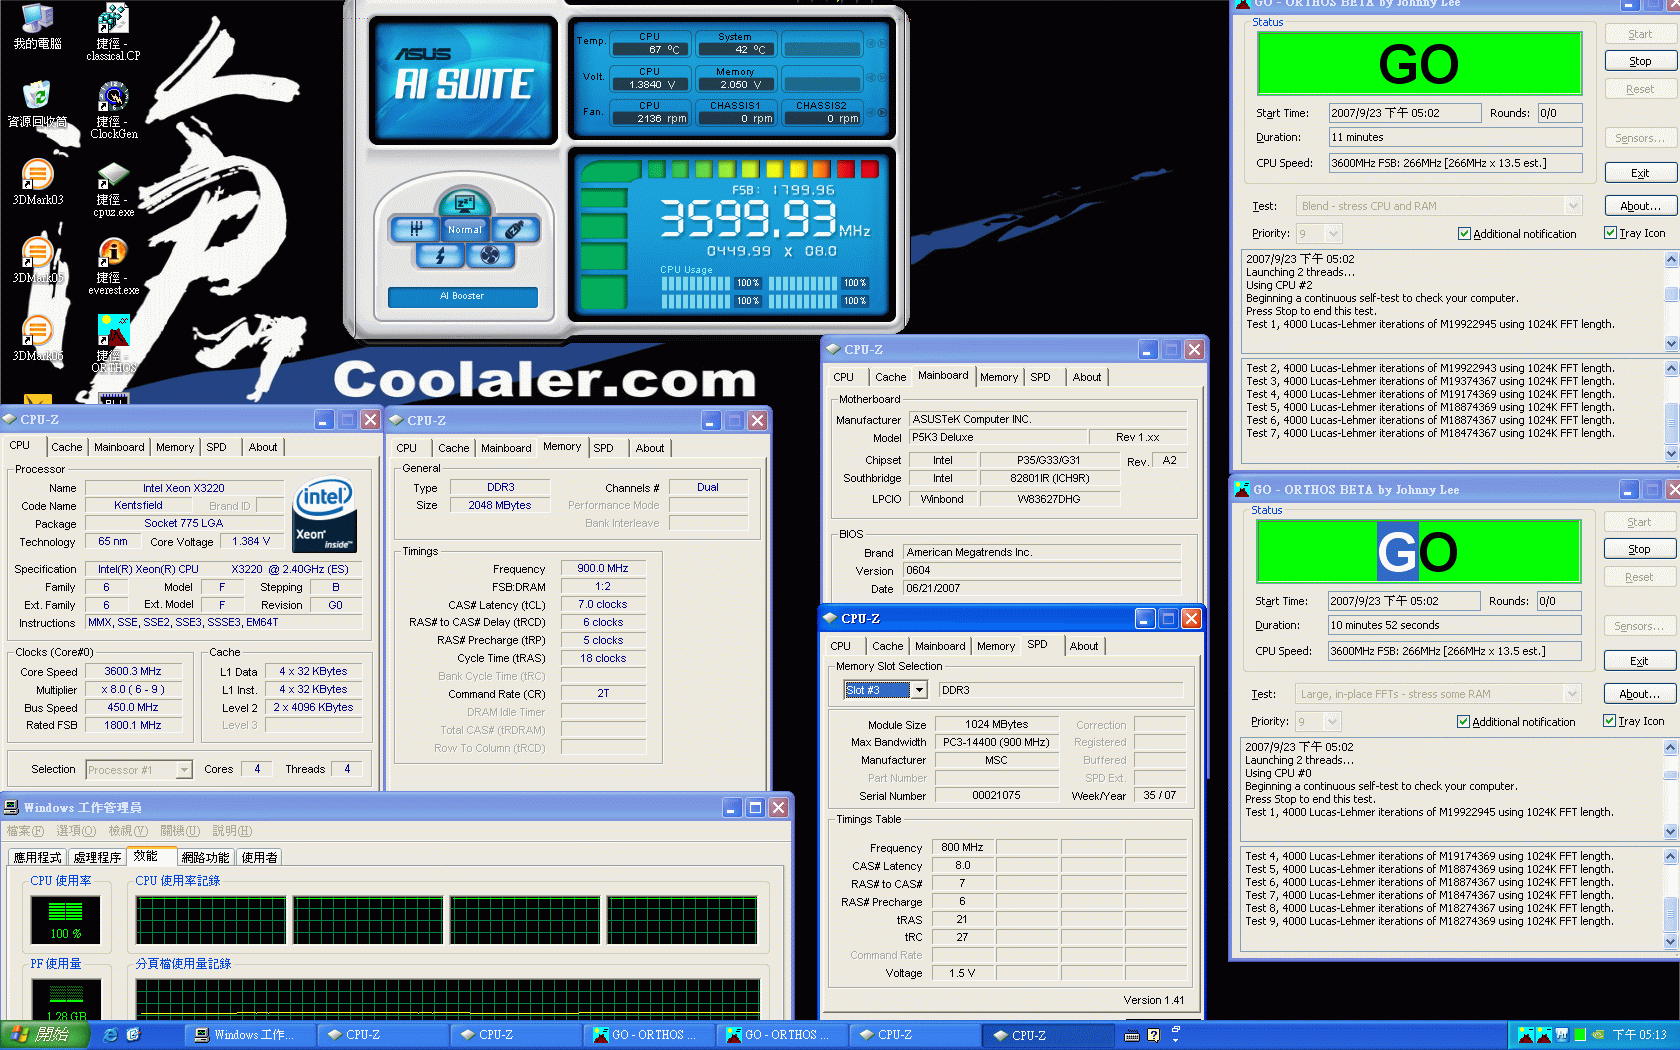This screenshot has width=1680, height=1050.
Task: Switch to About tab in CPU-Z Mainboard window
Action: point(1087,377)
